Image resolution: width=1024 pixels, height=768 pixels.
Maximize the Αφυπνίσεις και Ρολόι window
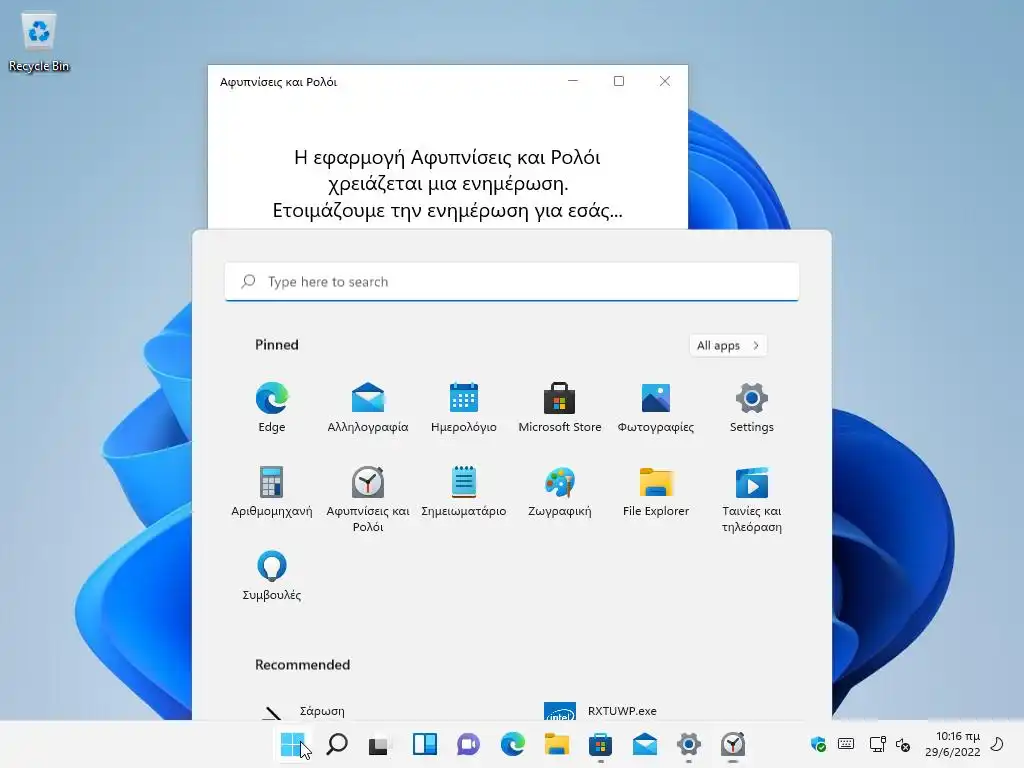(618, 81)
